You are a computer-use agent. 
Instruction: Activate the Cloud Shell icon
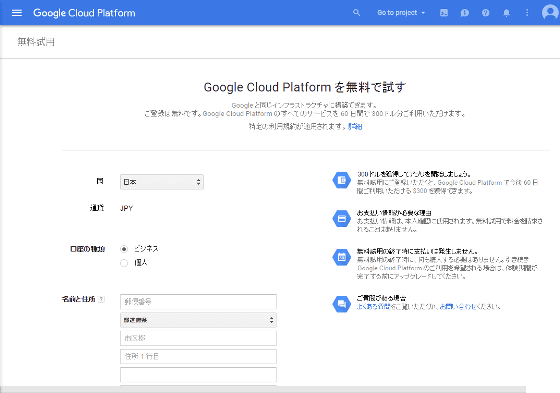pyautogui.click(x=444, y=13)
